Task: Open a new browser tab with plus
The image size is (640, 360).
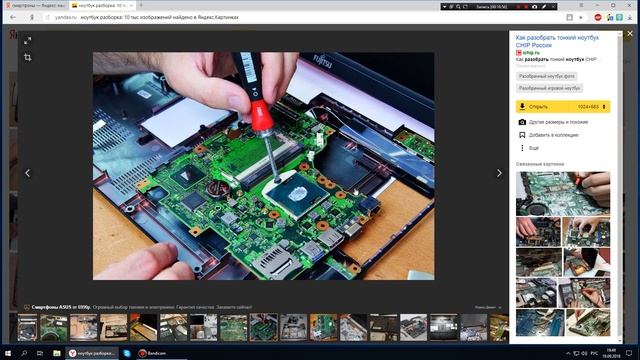Action: [141, 5]
